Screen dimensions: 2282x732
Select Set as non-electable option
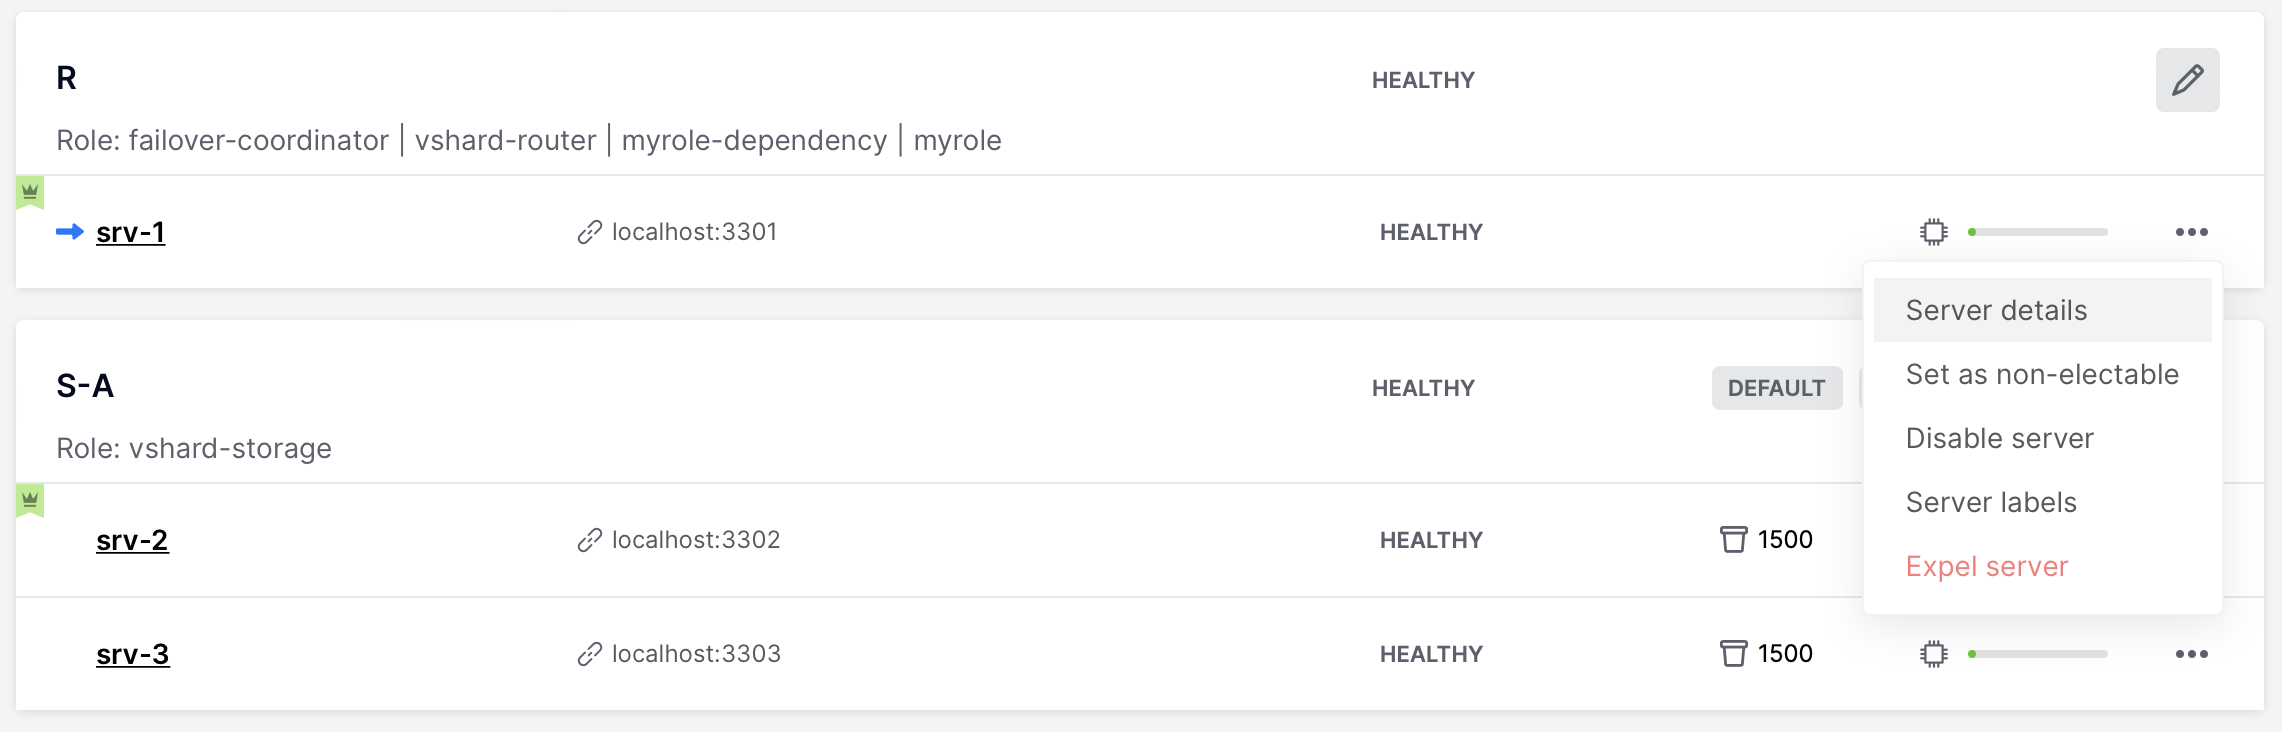pyautogui.click(x=2042, y=374)
